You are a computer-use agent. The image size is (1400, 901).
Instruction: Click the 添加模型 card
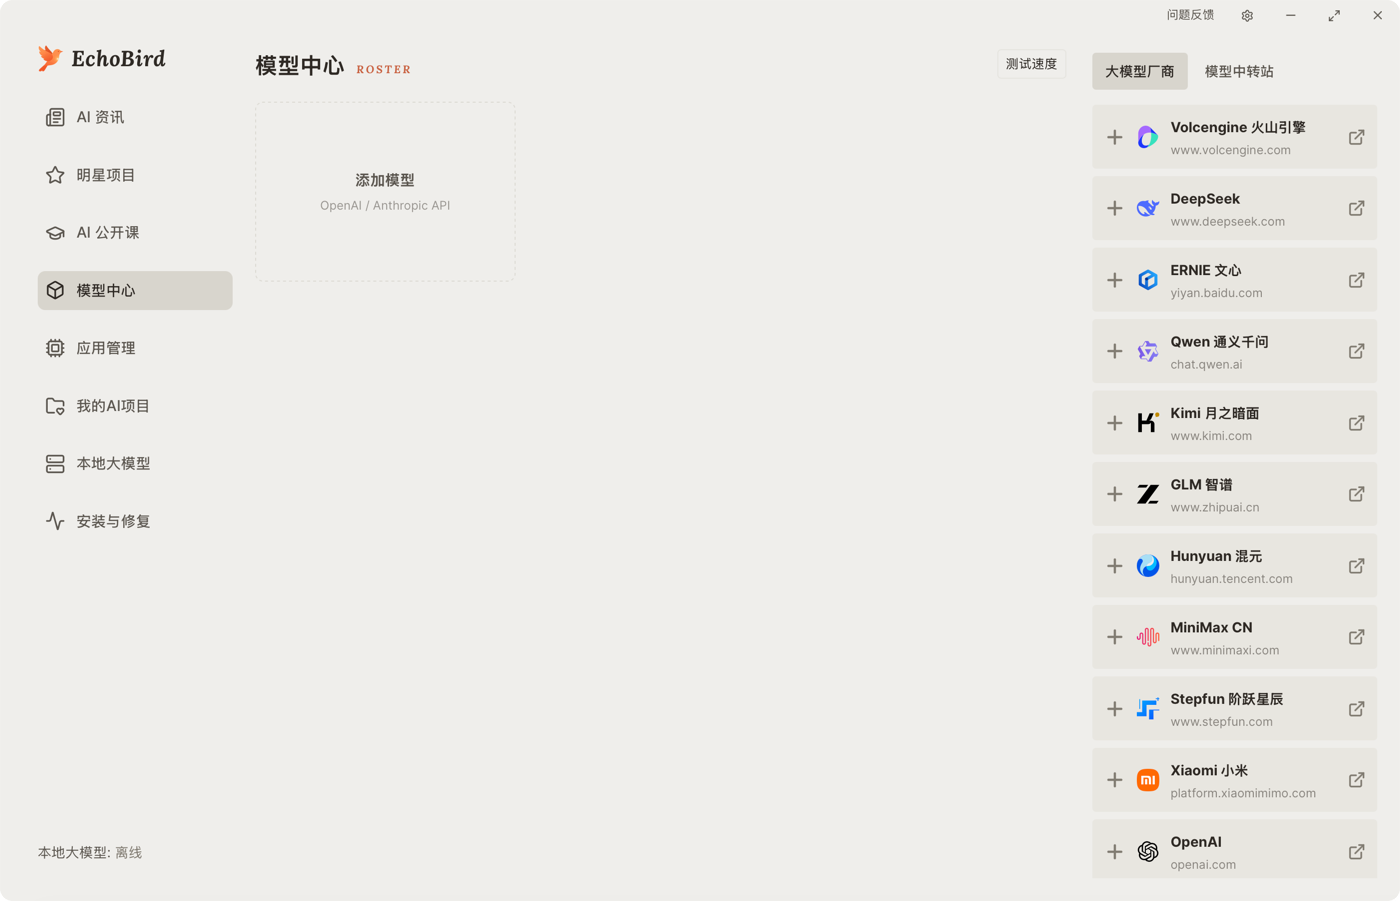385,191
